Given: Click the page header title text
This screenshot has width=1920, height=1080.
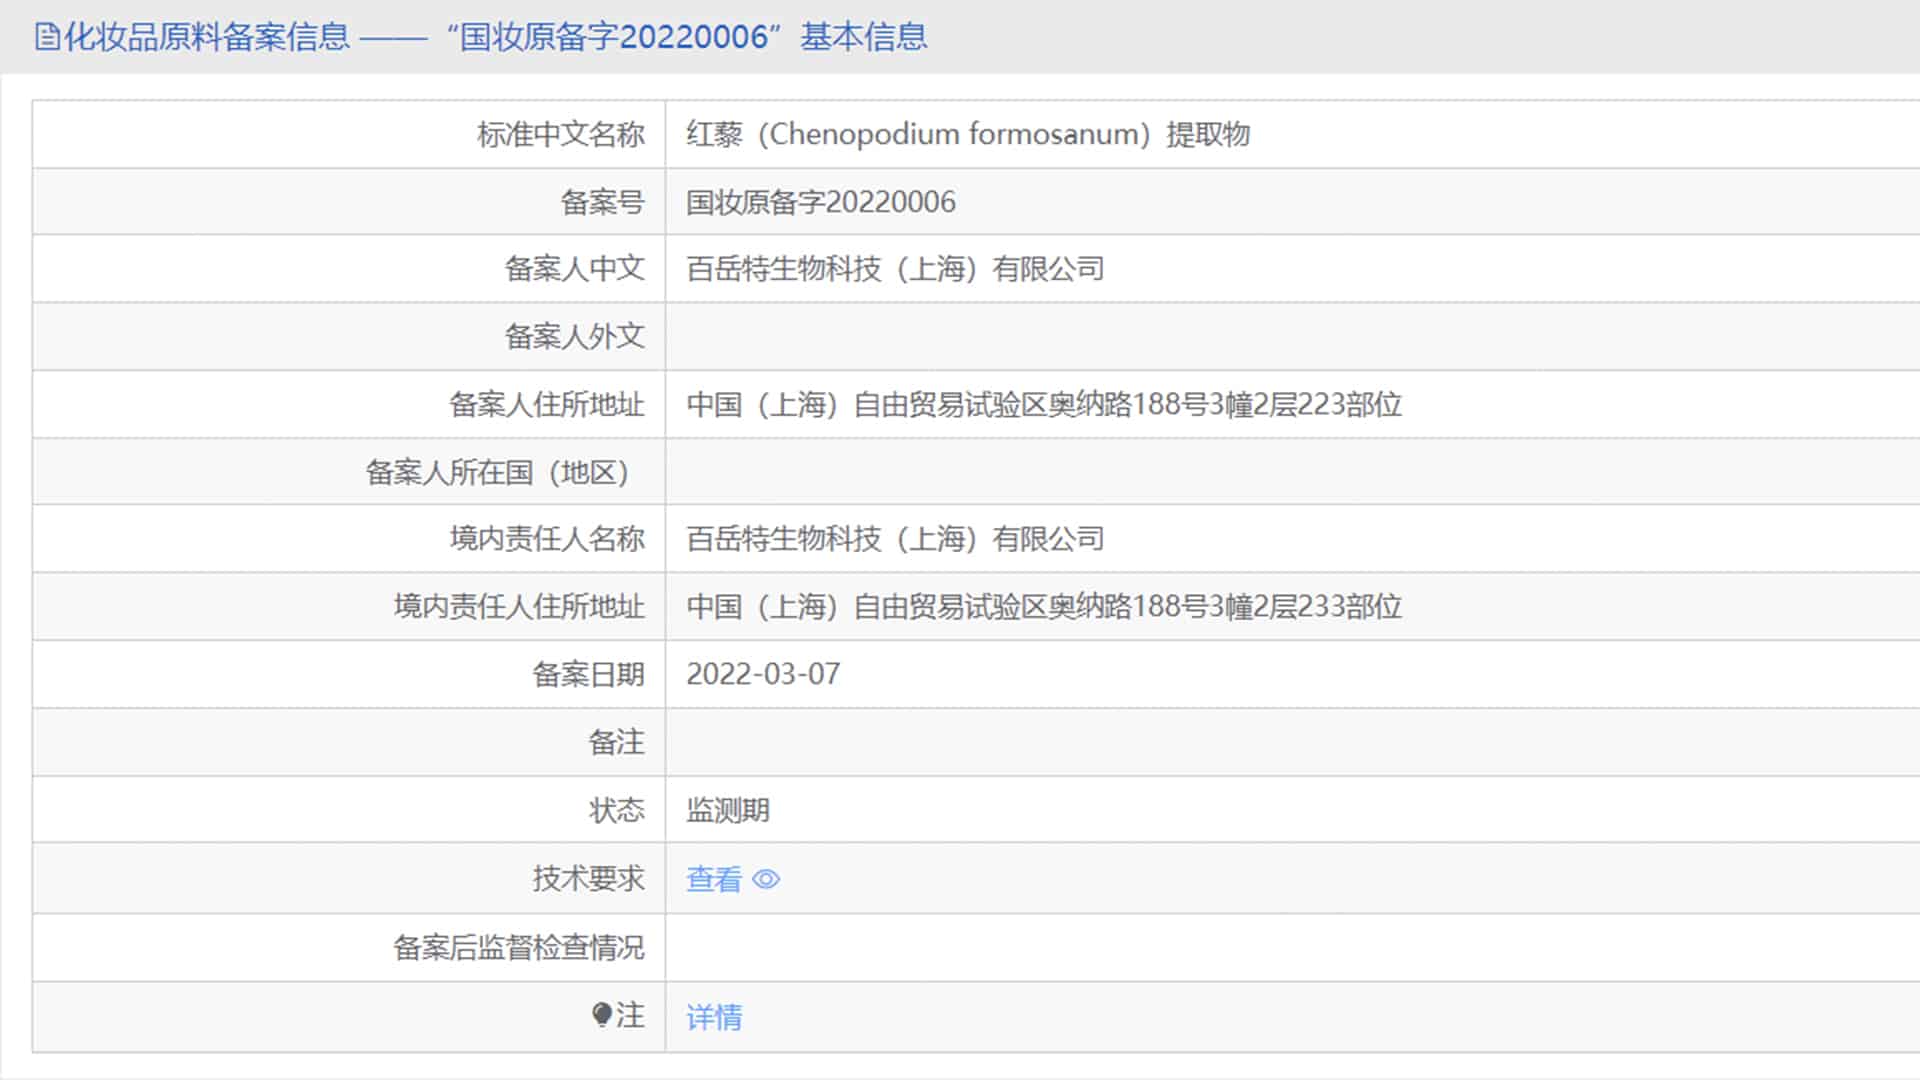Looking at the screenshot, I should (496, 37).
